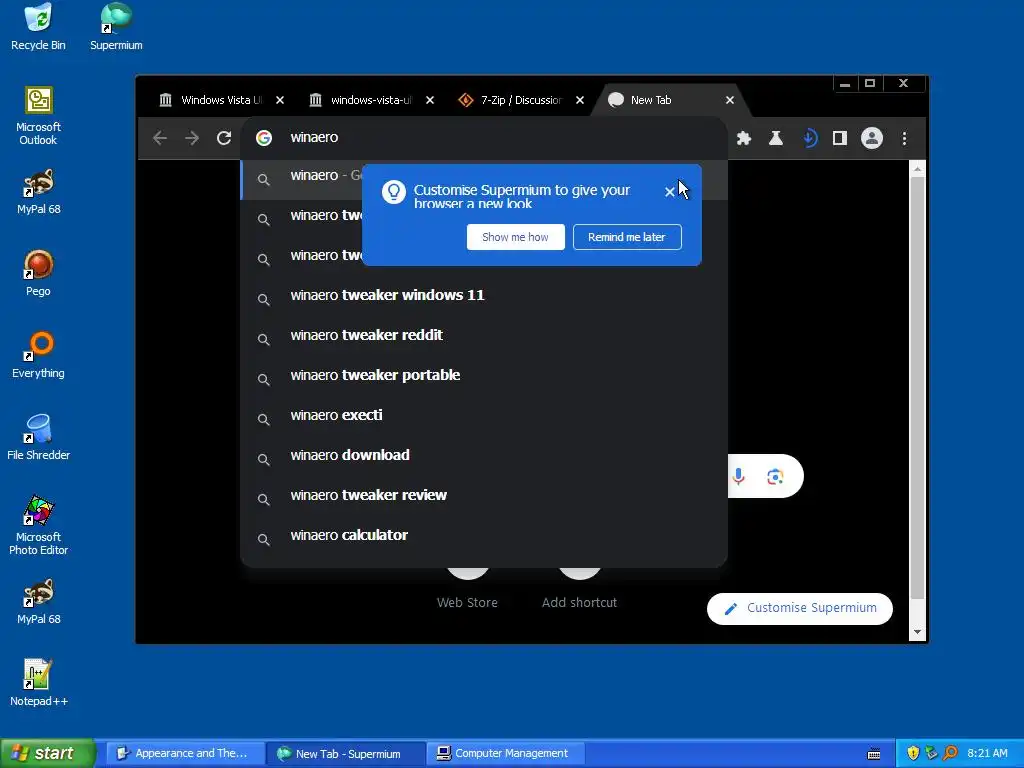
Task: Launch Supermium from the desktop shortcut
Action: 116,27
